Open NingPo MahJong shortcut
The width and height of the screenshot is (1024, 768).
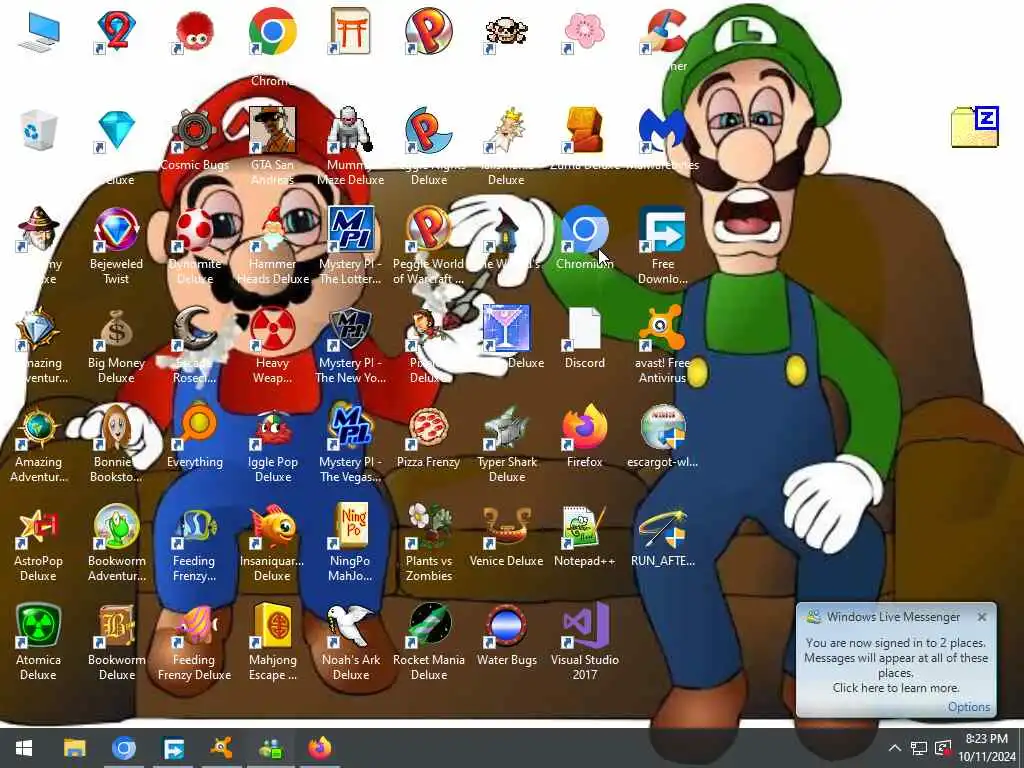coord(350,526)
